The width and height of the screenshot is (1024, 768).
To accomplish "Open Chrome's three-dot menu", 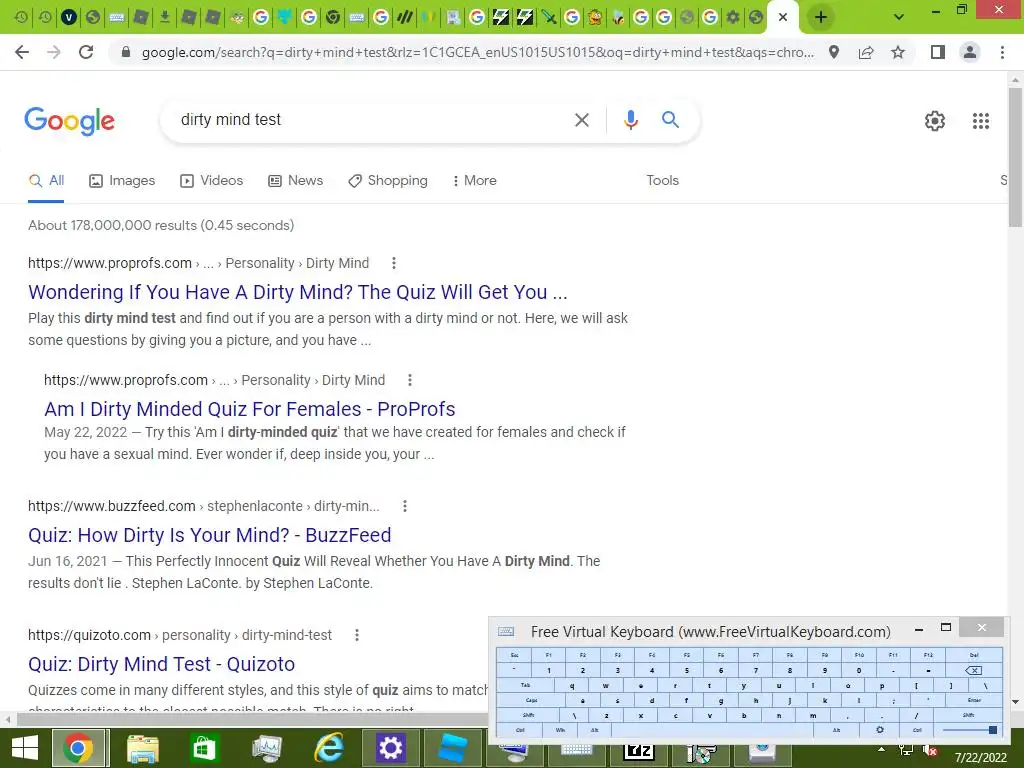I will [x=1002, y=52].
